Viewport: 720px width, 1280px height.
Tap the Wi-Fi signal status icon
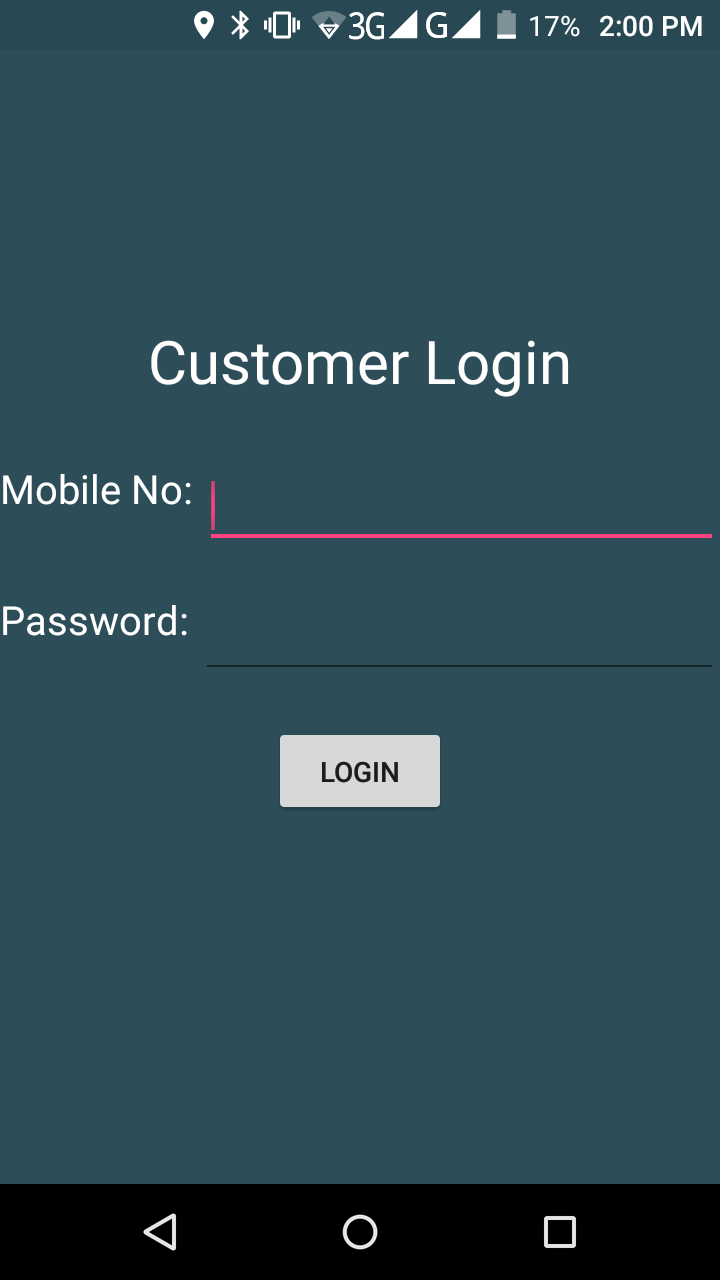(328, 26)
